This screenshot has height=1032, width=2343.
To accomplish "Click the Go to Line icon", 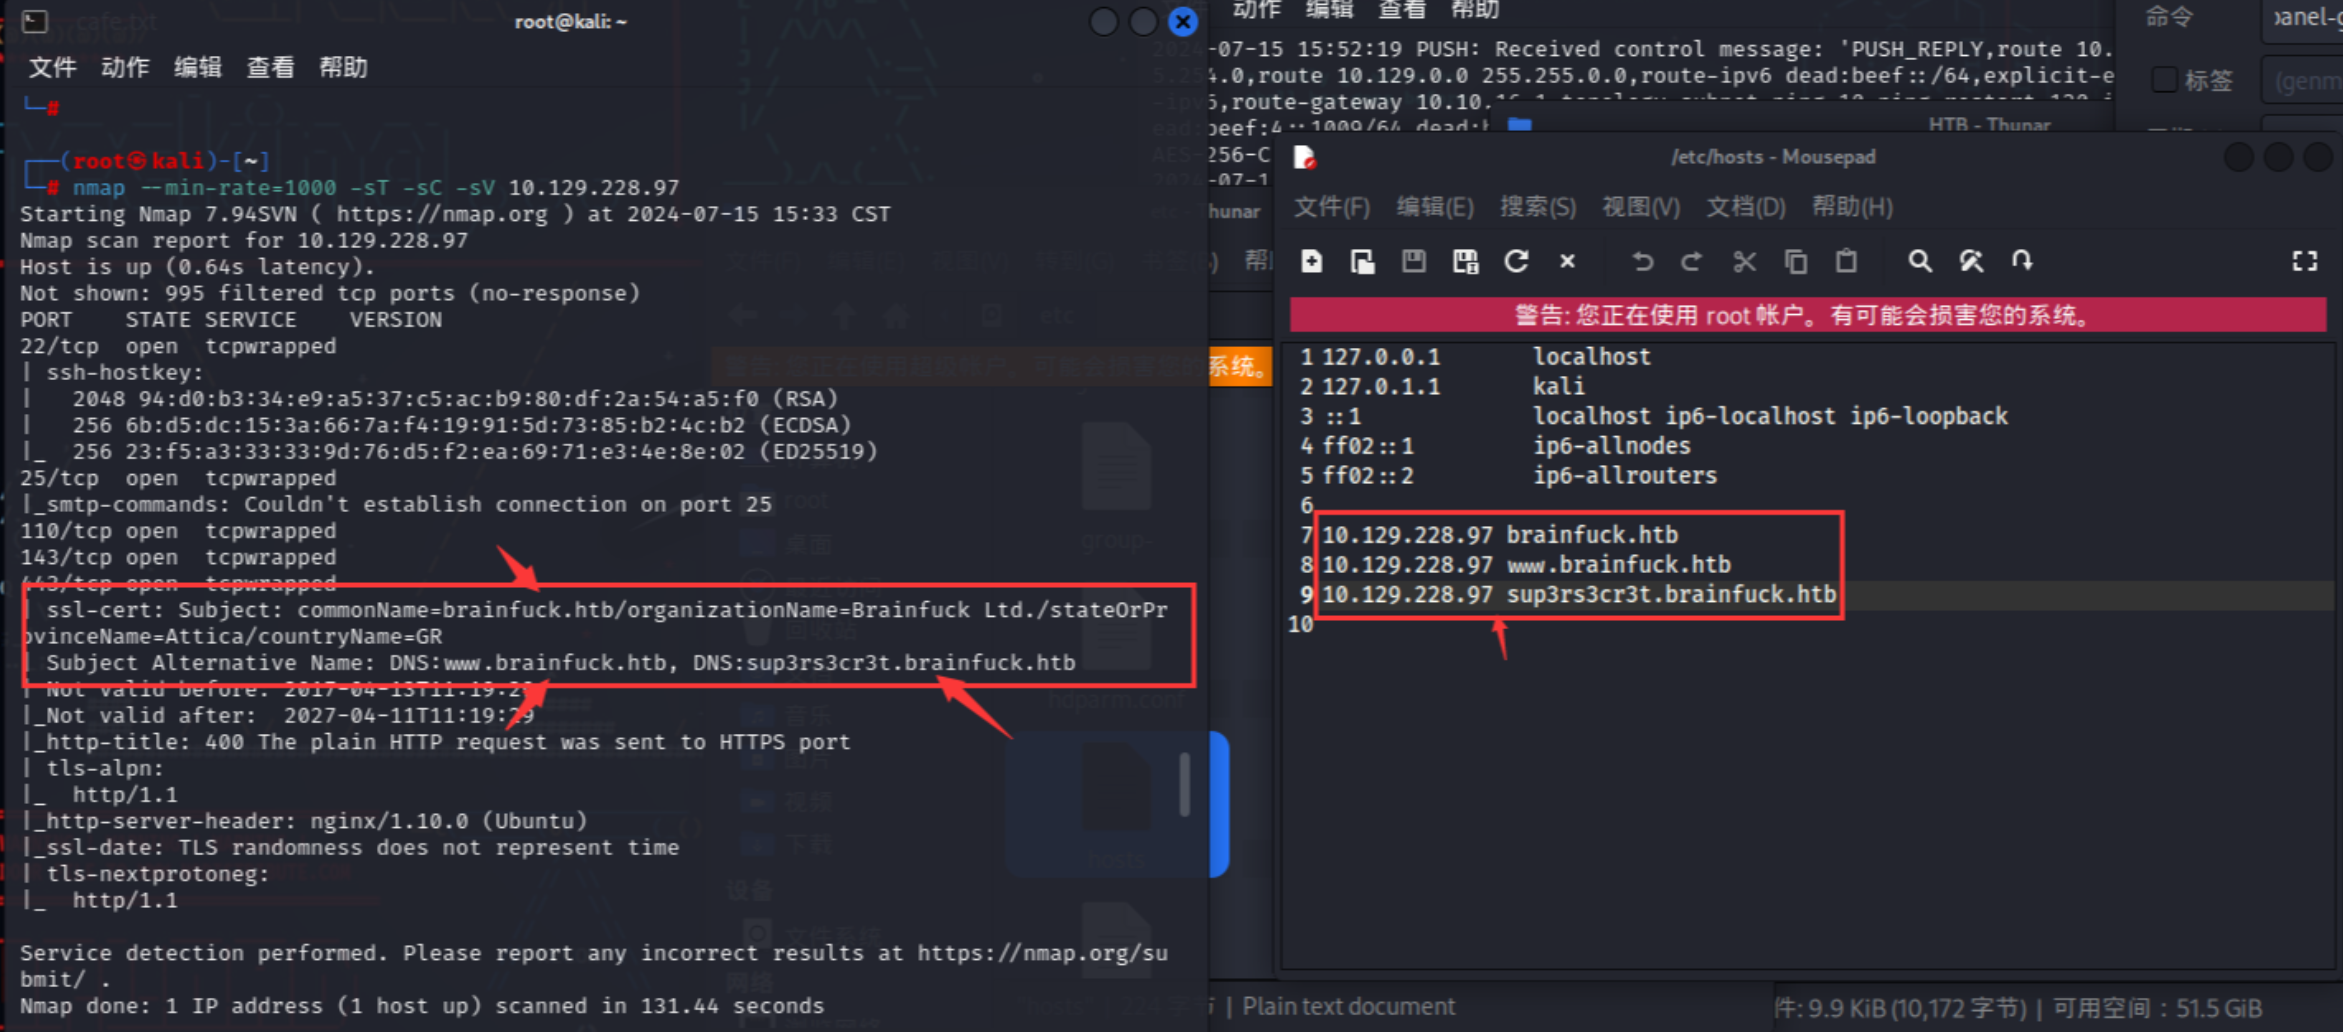I will coord(2022,261).
